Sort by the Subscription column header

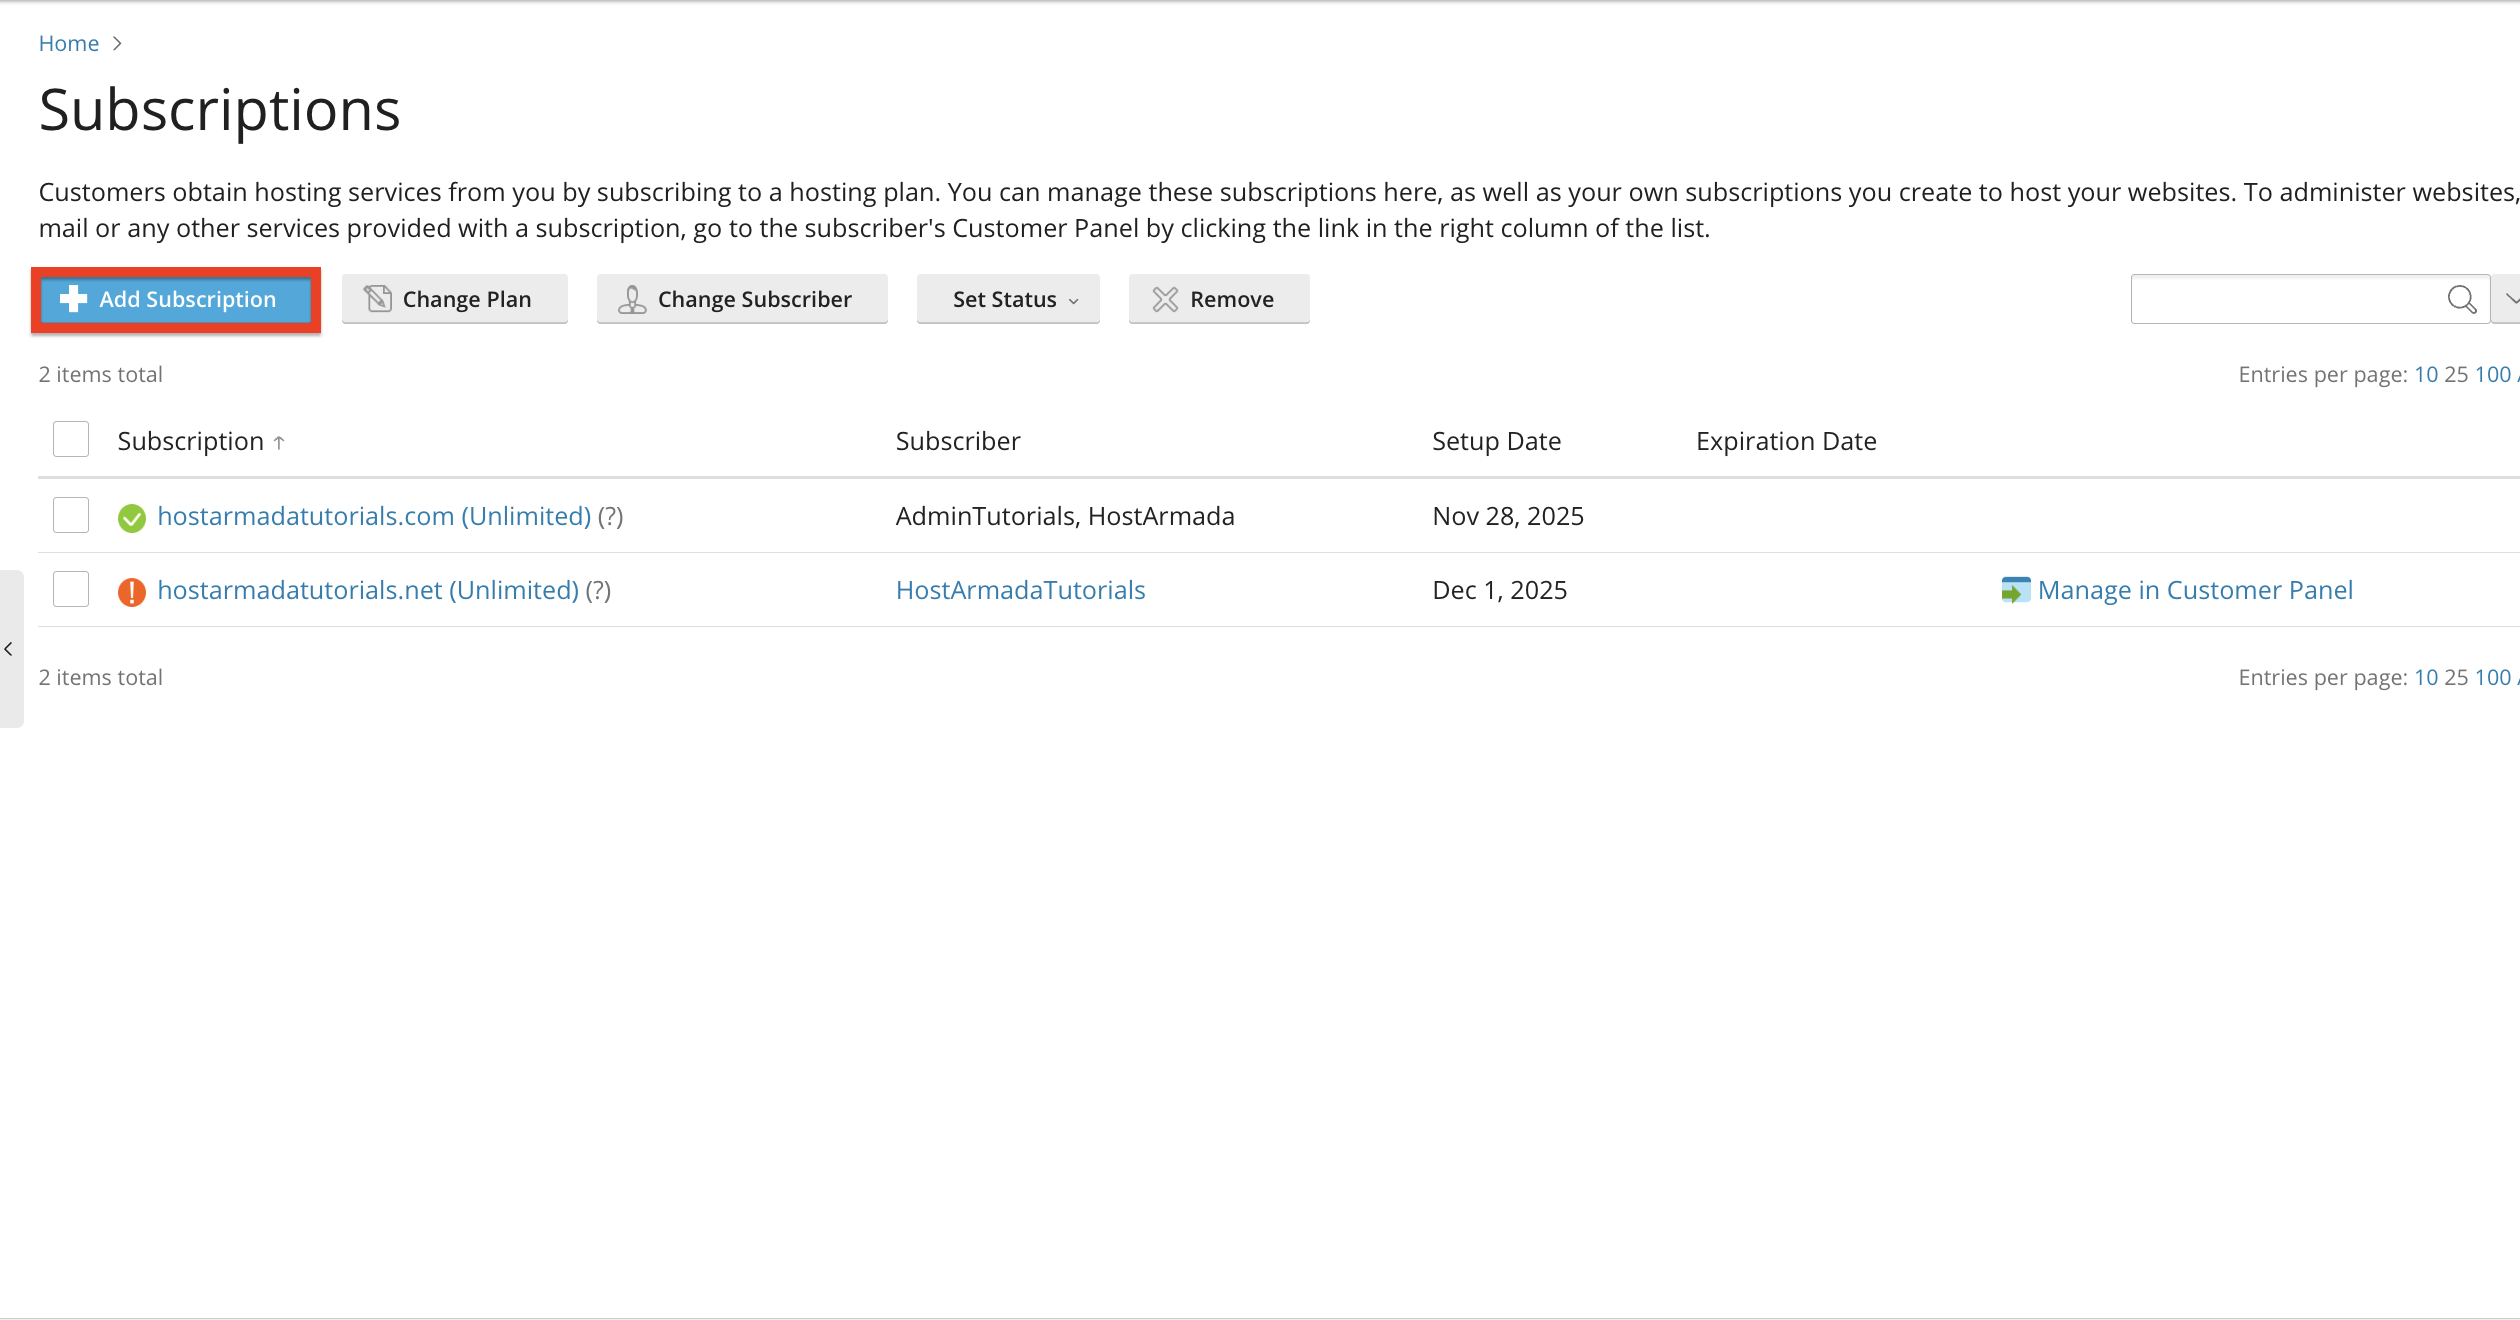190,441
